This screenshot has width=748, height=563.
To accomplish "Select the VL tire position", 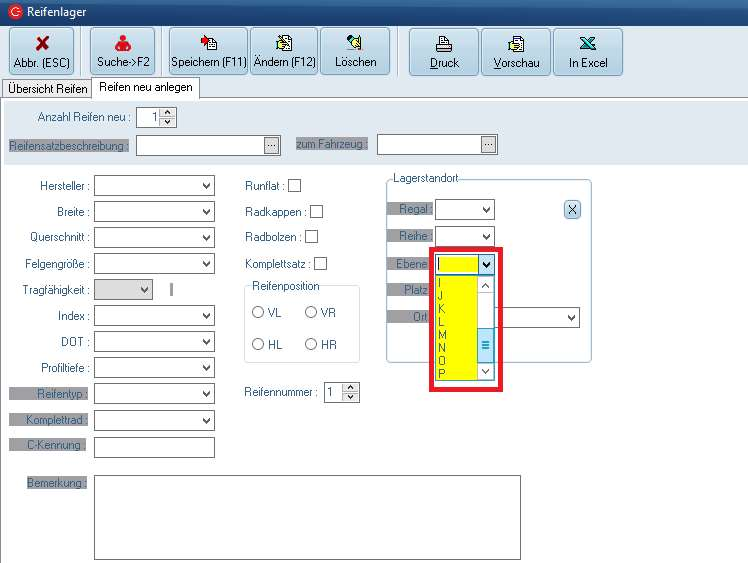I will pos(258,312).
